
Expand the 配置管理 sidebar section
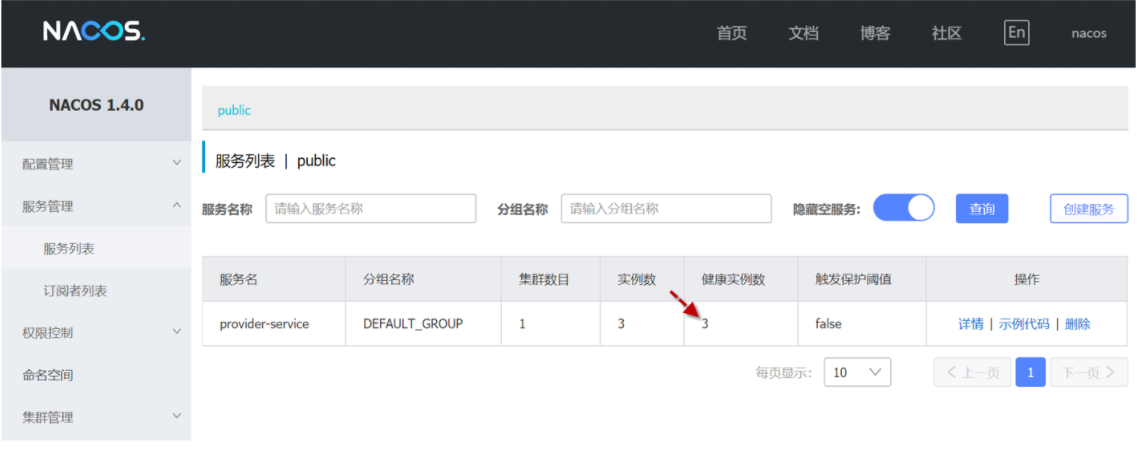coord(97,164)
